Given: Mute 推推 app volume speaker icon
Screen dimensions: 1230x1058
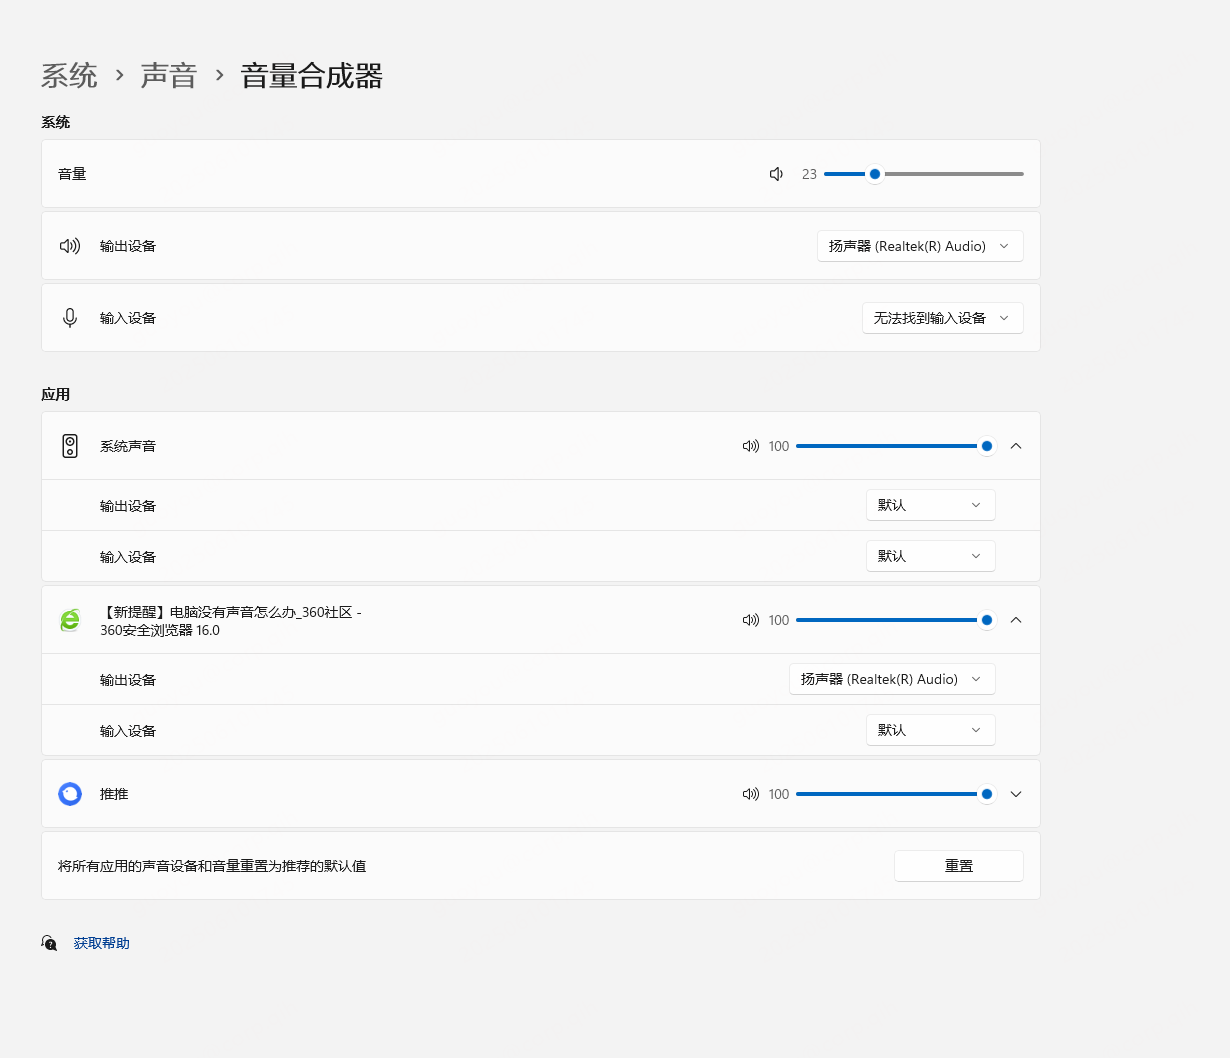Looking at the screenshot, I should point(750,794).
